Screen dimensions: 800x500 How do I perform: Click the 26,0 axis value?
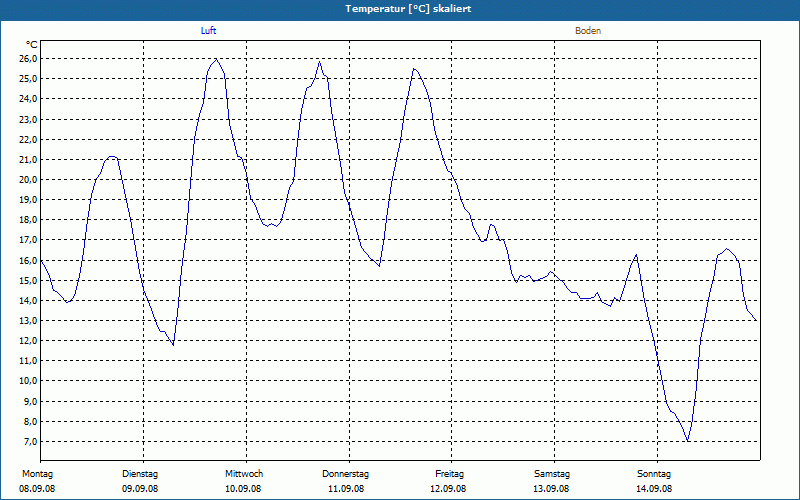[29, 59]
